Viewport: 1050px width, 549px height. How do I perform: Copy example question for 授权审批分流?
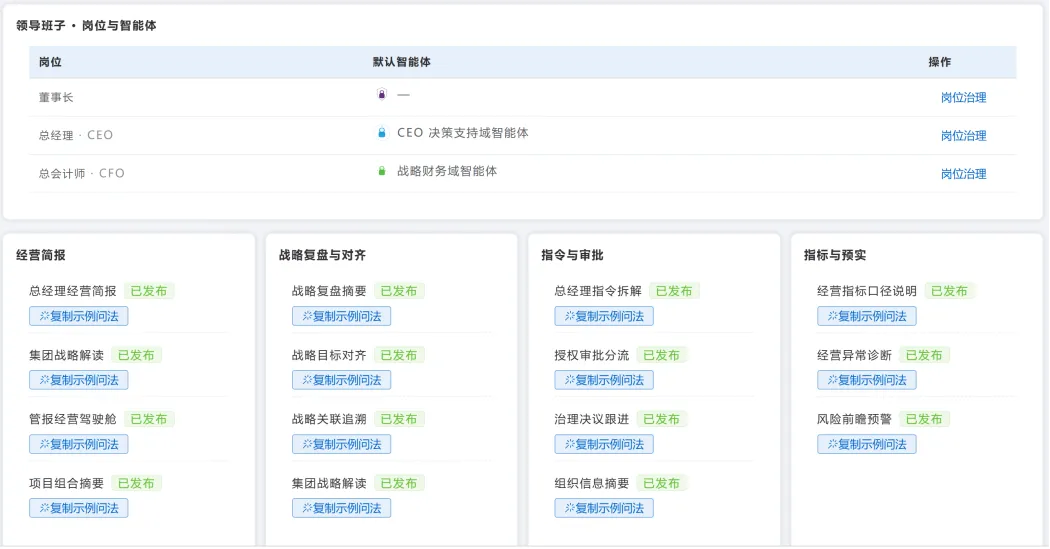pos(604,380)
